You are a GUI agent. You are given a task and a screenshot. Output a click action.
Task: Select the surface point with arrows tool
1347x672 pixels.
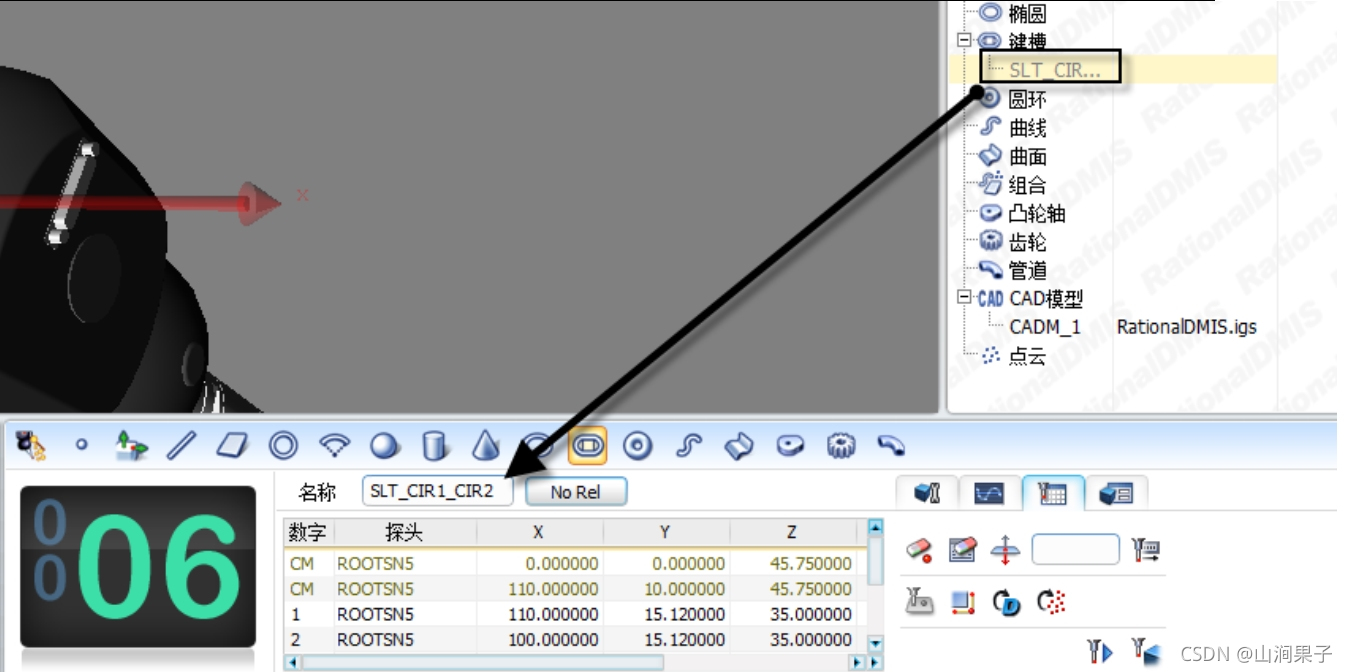pyautogui.click(x=131, y=446)
